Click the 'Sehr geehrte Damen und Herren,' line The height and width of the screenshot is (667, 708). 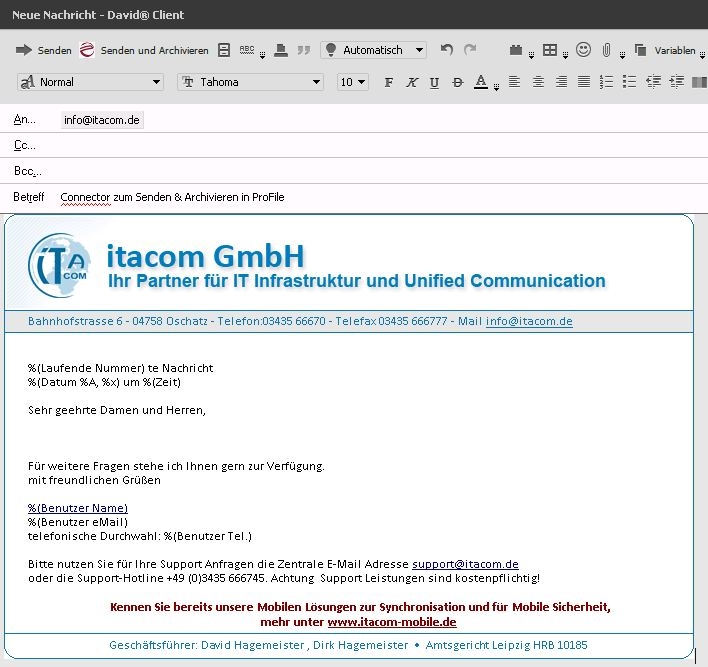pyautogui.click(x=117, y=410)
